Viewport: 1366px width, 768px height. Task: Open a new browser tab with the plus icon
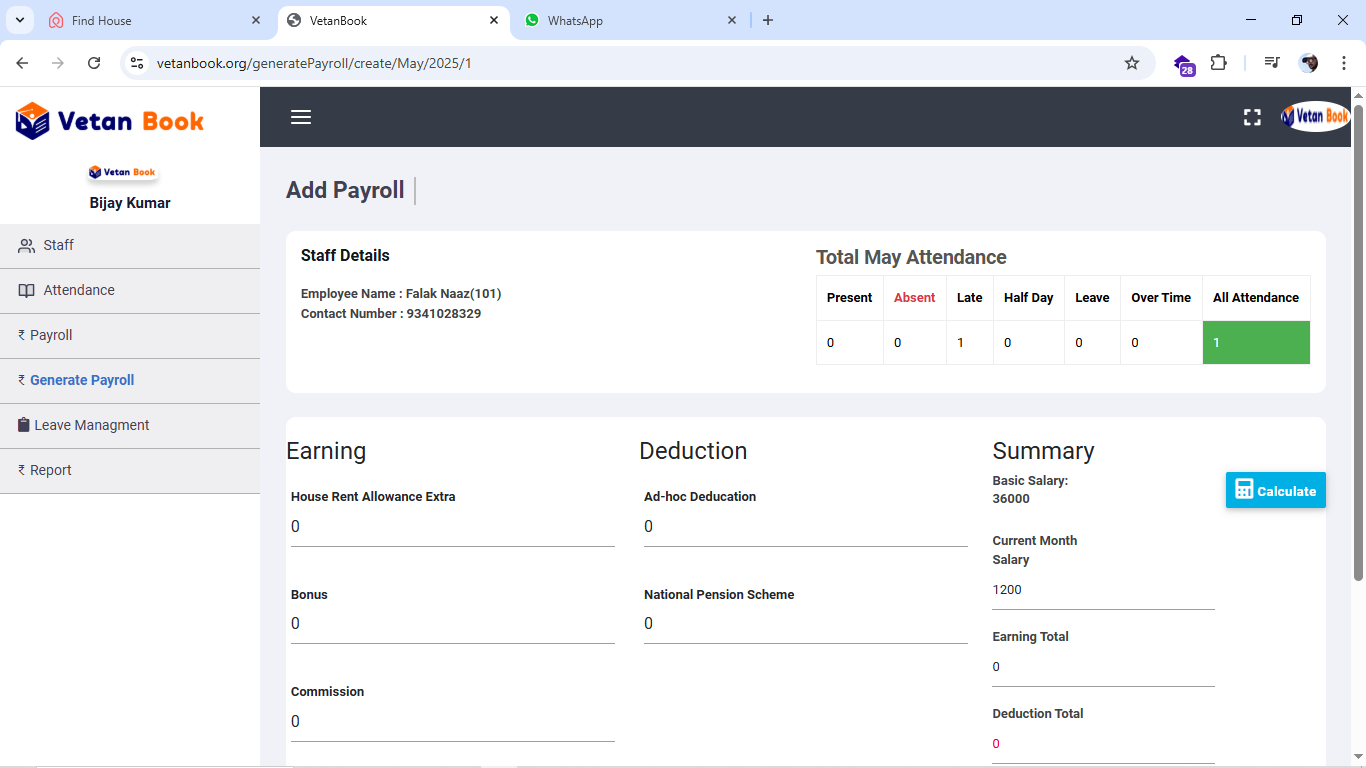(768, 20)
